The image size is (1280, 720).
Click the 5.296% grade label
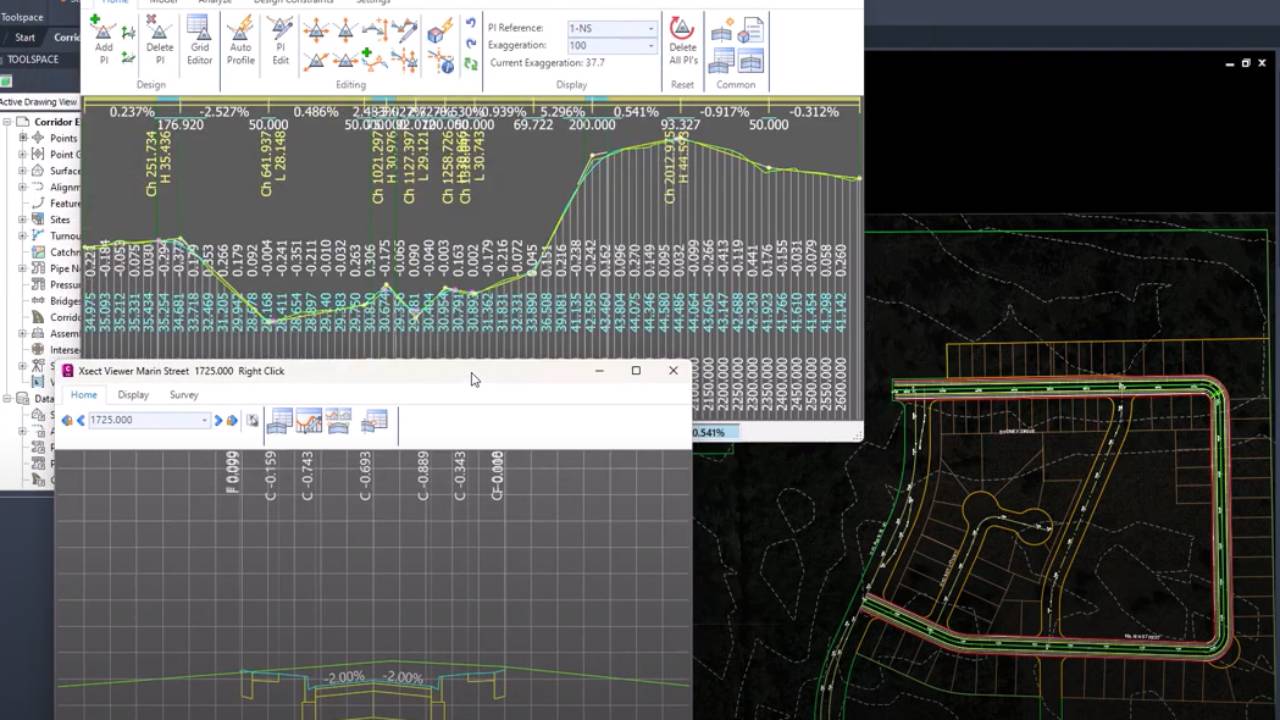click(561, 112)
